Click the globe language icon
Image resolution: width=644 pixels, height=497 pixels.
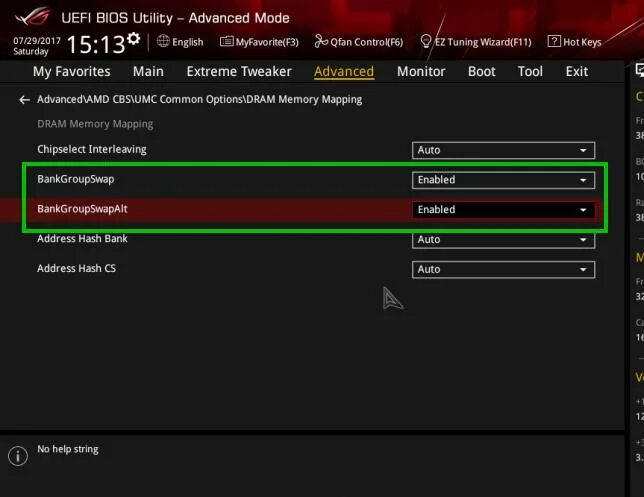click(x=163, y=41)
